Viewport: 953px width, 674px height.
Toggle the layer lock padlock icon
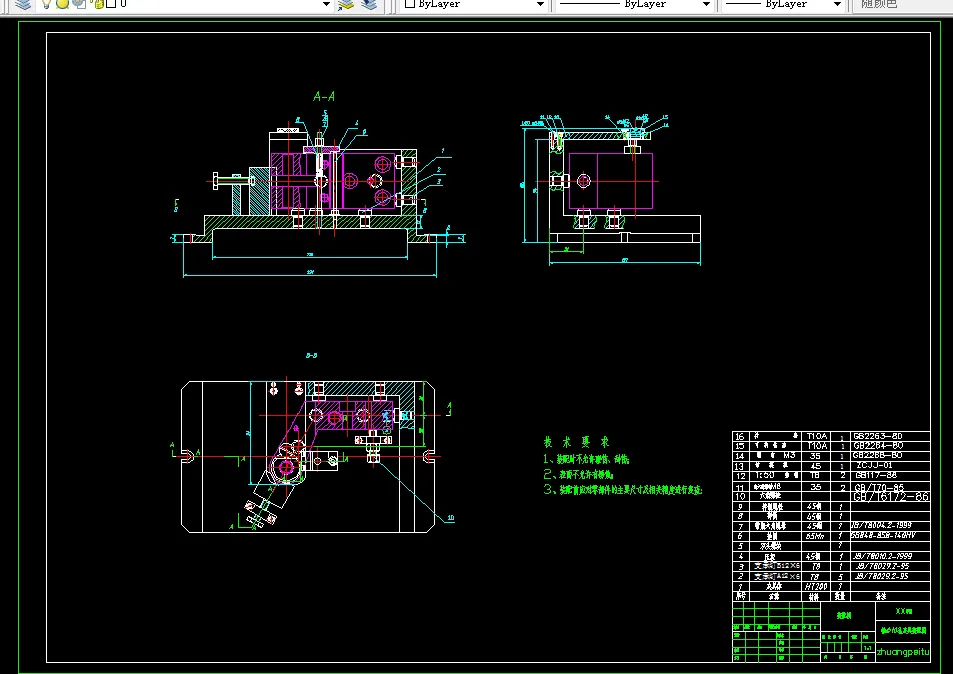click(98, 4)
